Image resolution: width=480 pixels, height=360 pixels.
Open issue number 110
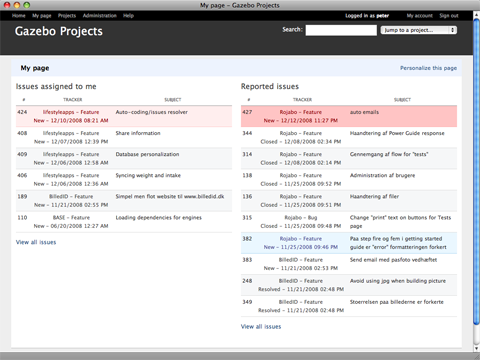[22, 217]
